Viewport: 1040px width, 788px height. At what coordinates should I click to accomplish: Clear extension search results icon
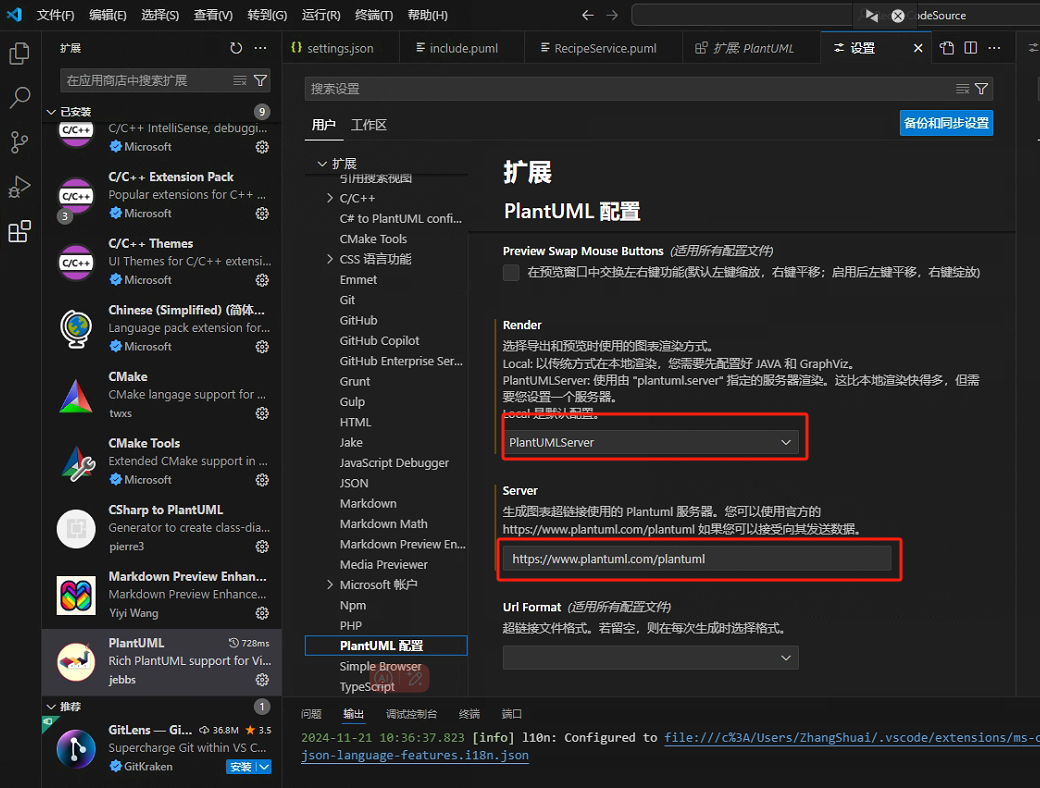click(240, 80)
